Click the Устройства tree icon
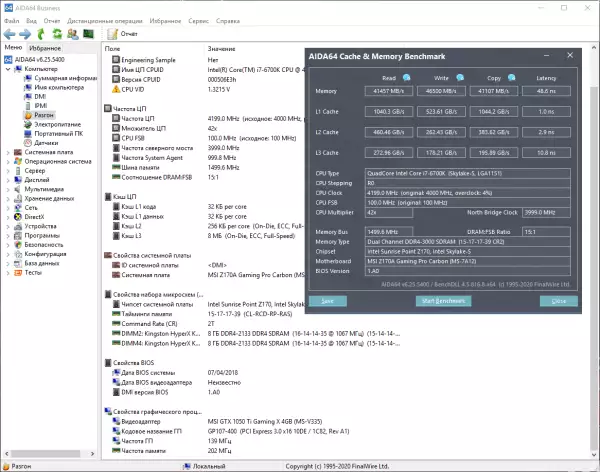 pyautogui.click(x=18, y=226)
